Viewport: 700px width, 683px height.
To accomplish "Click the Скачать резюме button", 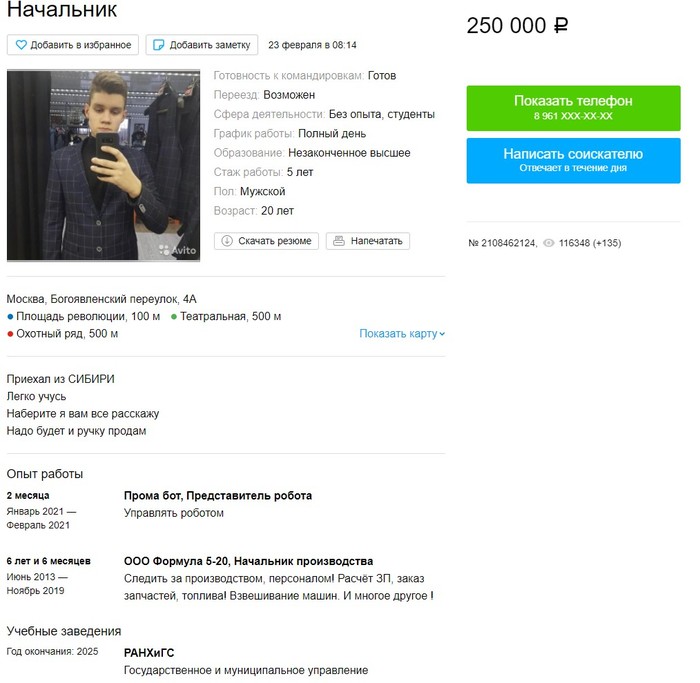I will pos(266,241).
